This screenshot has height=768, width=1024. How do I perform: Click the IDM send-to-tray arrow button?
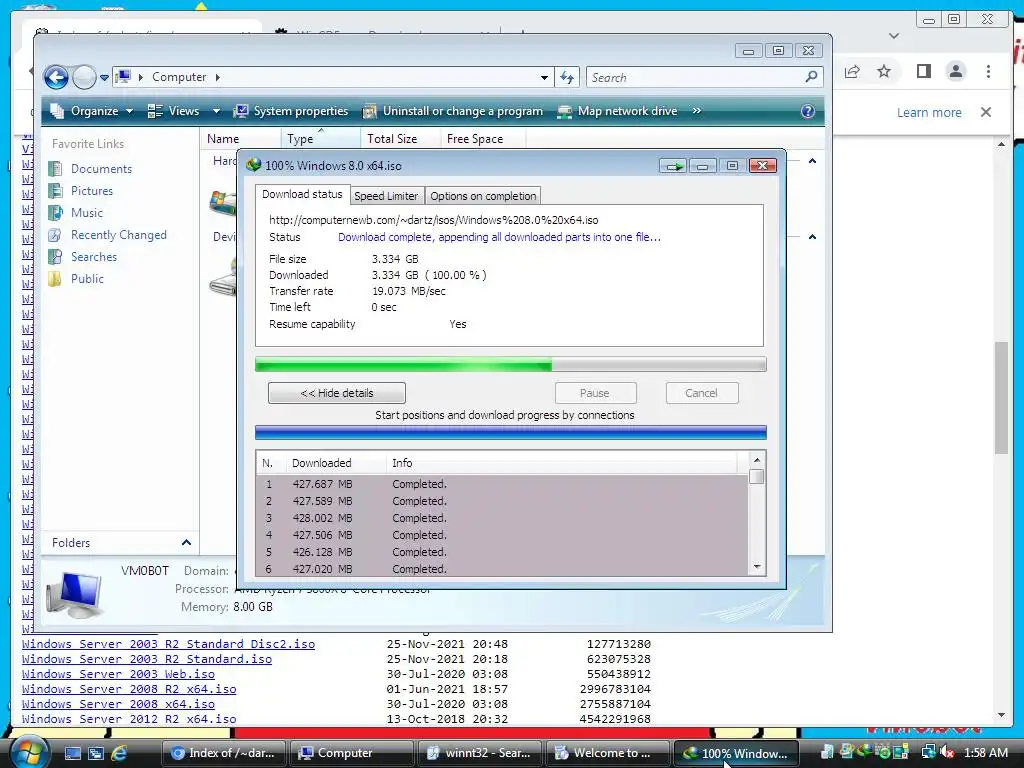click(673, 166)
